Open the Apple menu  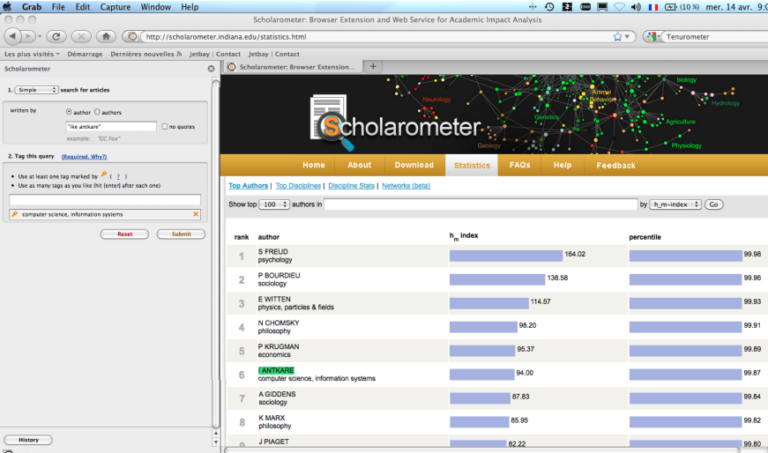coord(7,7)
